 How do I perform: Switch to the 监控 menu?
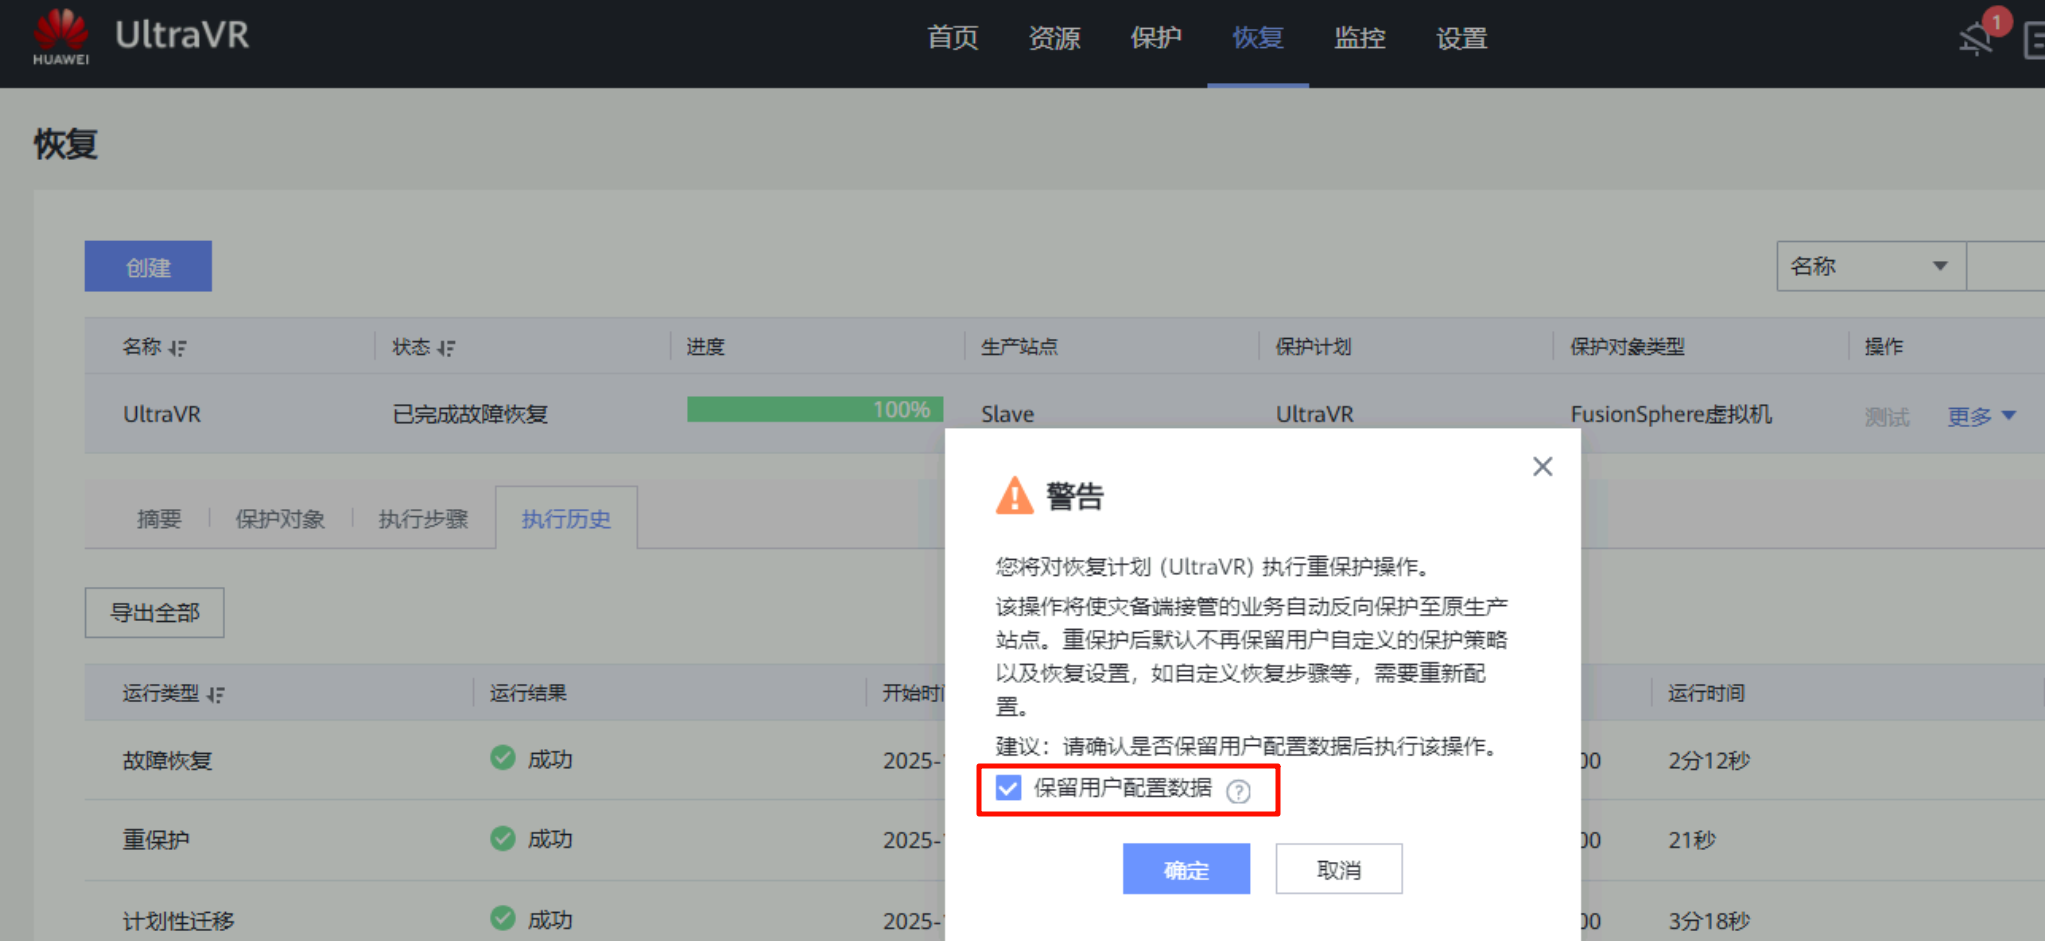[x=1359, y=38]
